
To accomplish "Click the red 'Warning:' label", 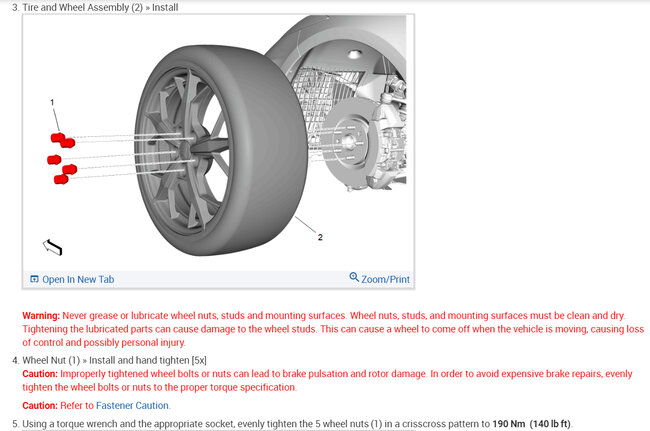I will click(41, 316).
